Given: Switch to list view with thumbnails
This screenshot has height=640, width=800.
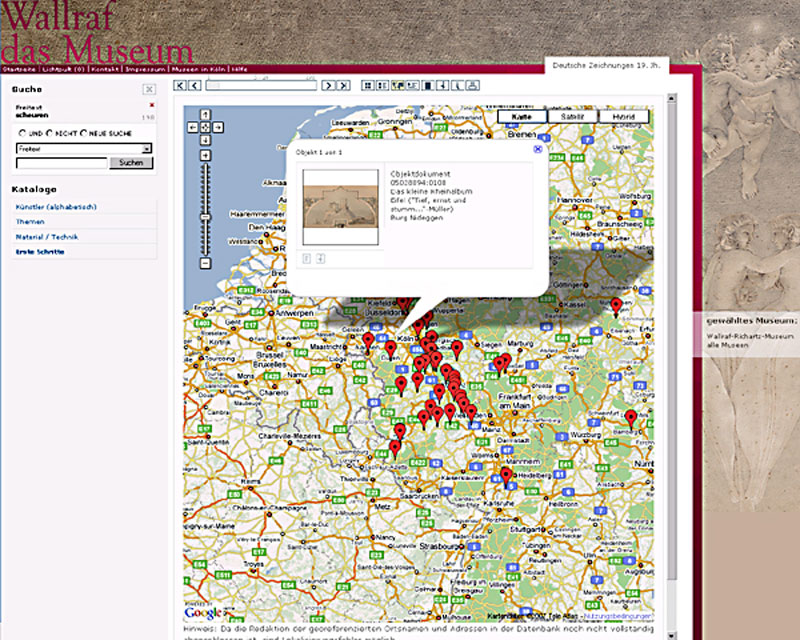Looking at the screenshot, I should (382, 85).
